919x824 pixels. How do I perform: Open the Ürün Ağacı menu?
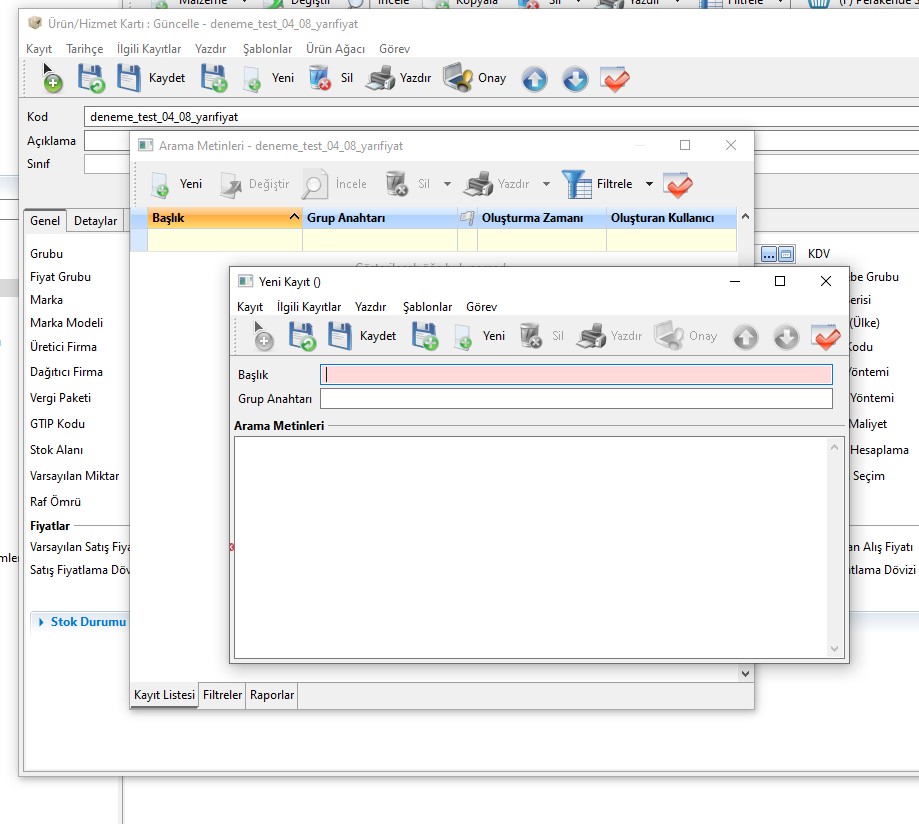[335, 49]
